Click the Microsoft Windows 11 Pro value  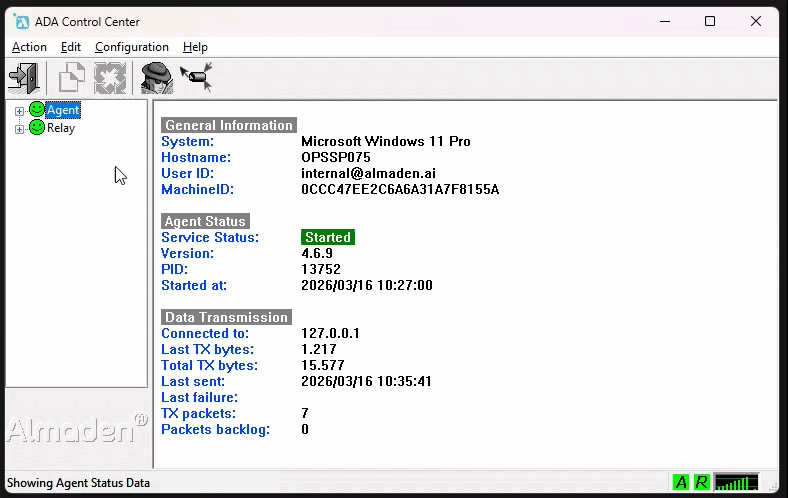385,141
